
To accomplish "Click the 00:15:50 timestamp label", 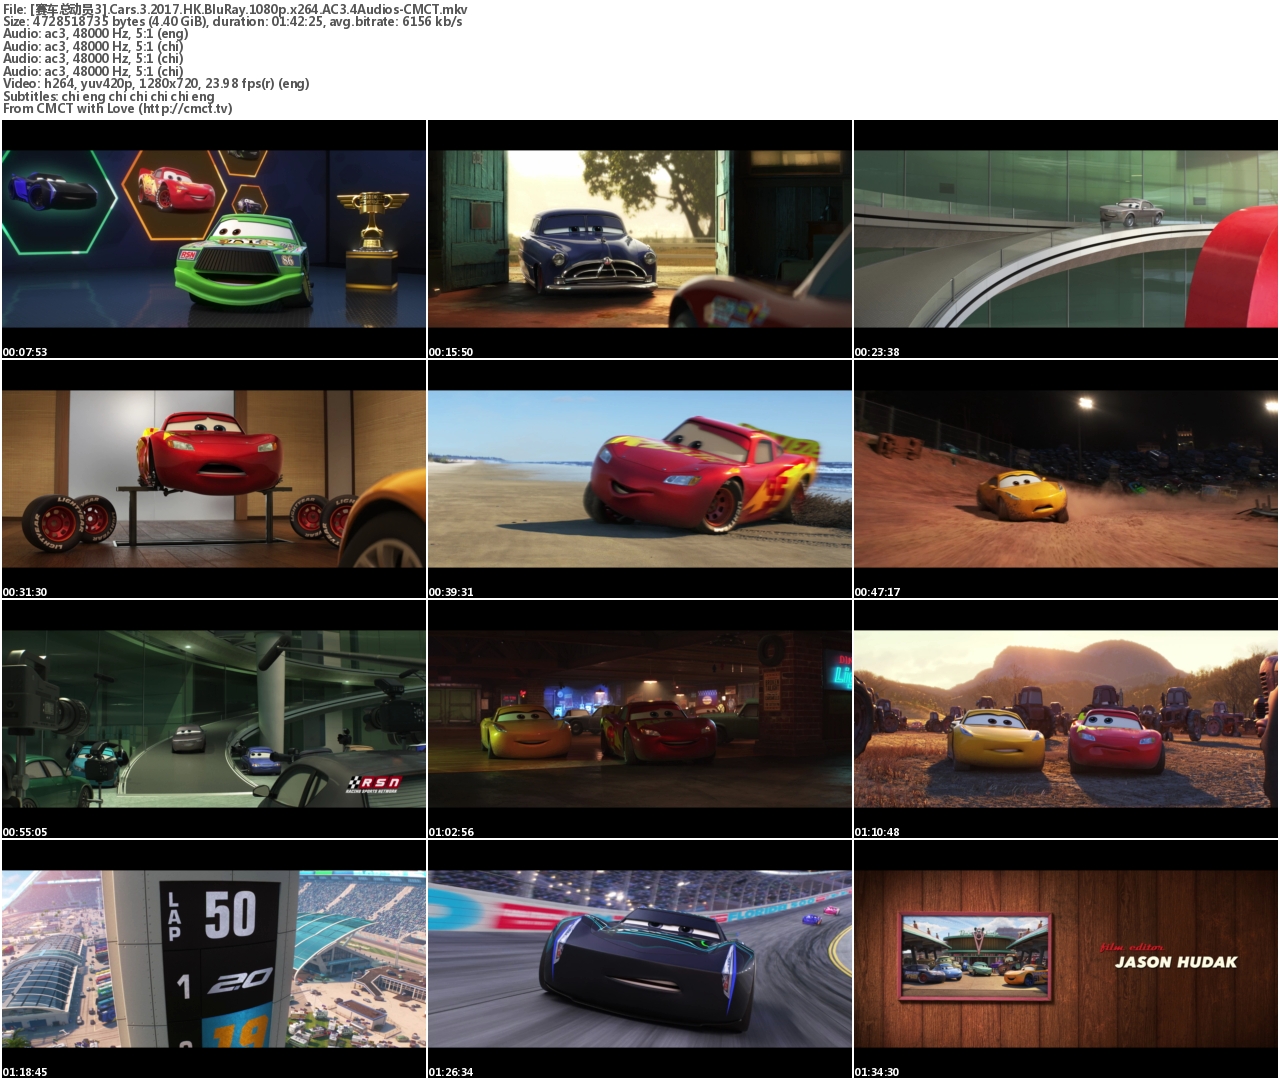I will point(451,352).
